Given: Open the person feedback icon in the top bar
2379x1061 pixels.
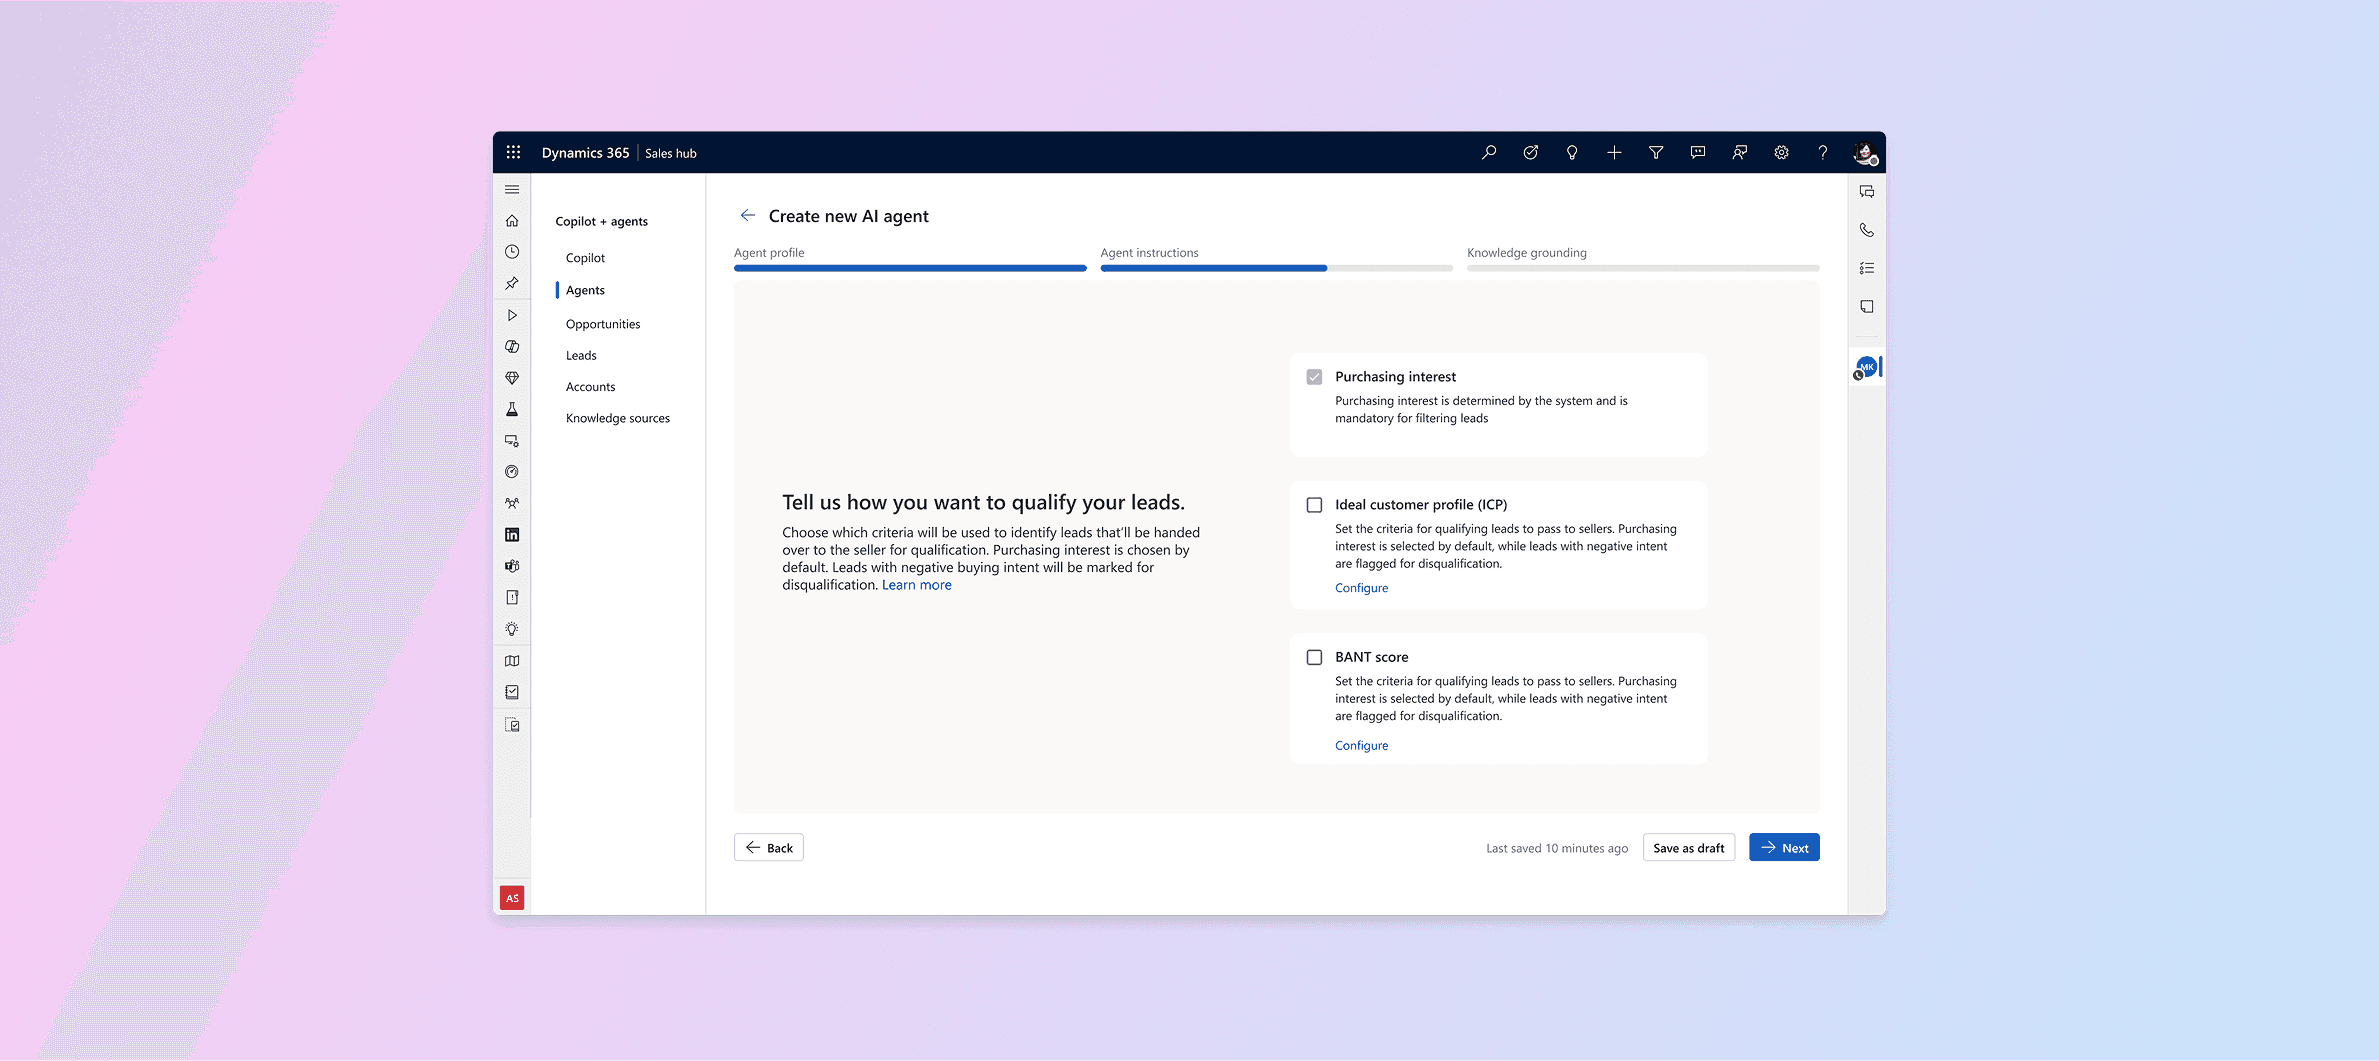Looking at the screenshot, I should (1740, 152).
